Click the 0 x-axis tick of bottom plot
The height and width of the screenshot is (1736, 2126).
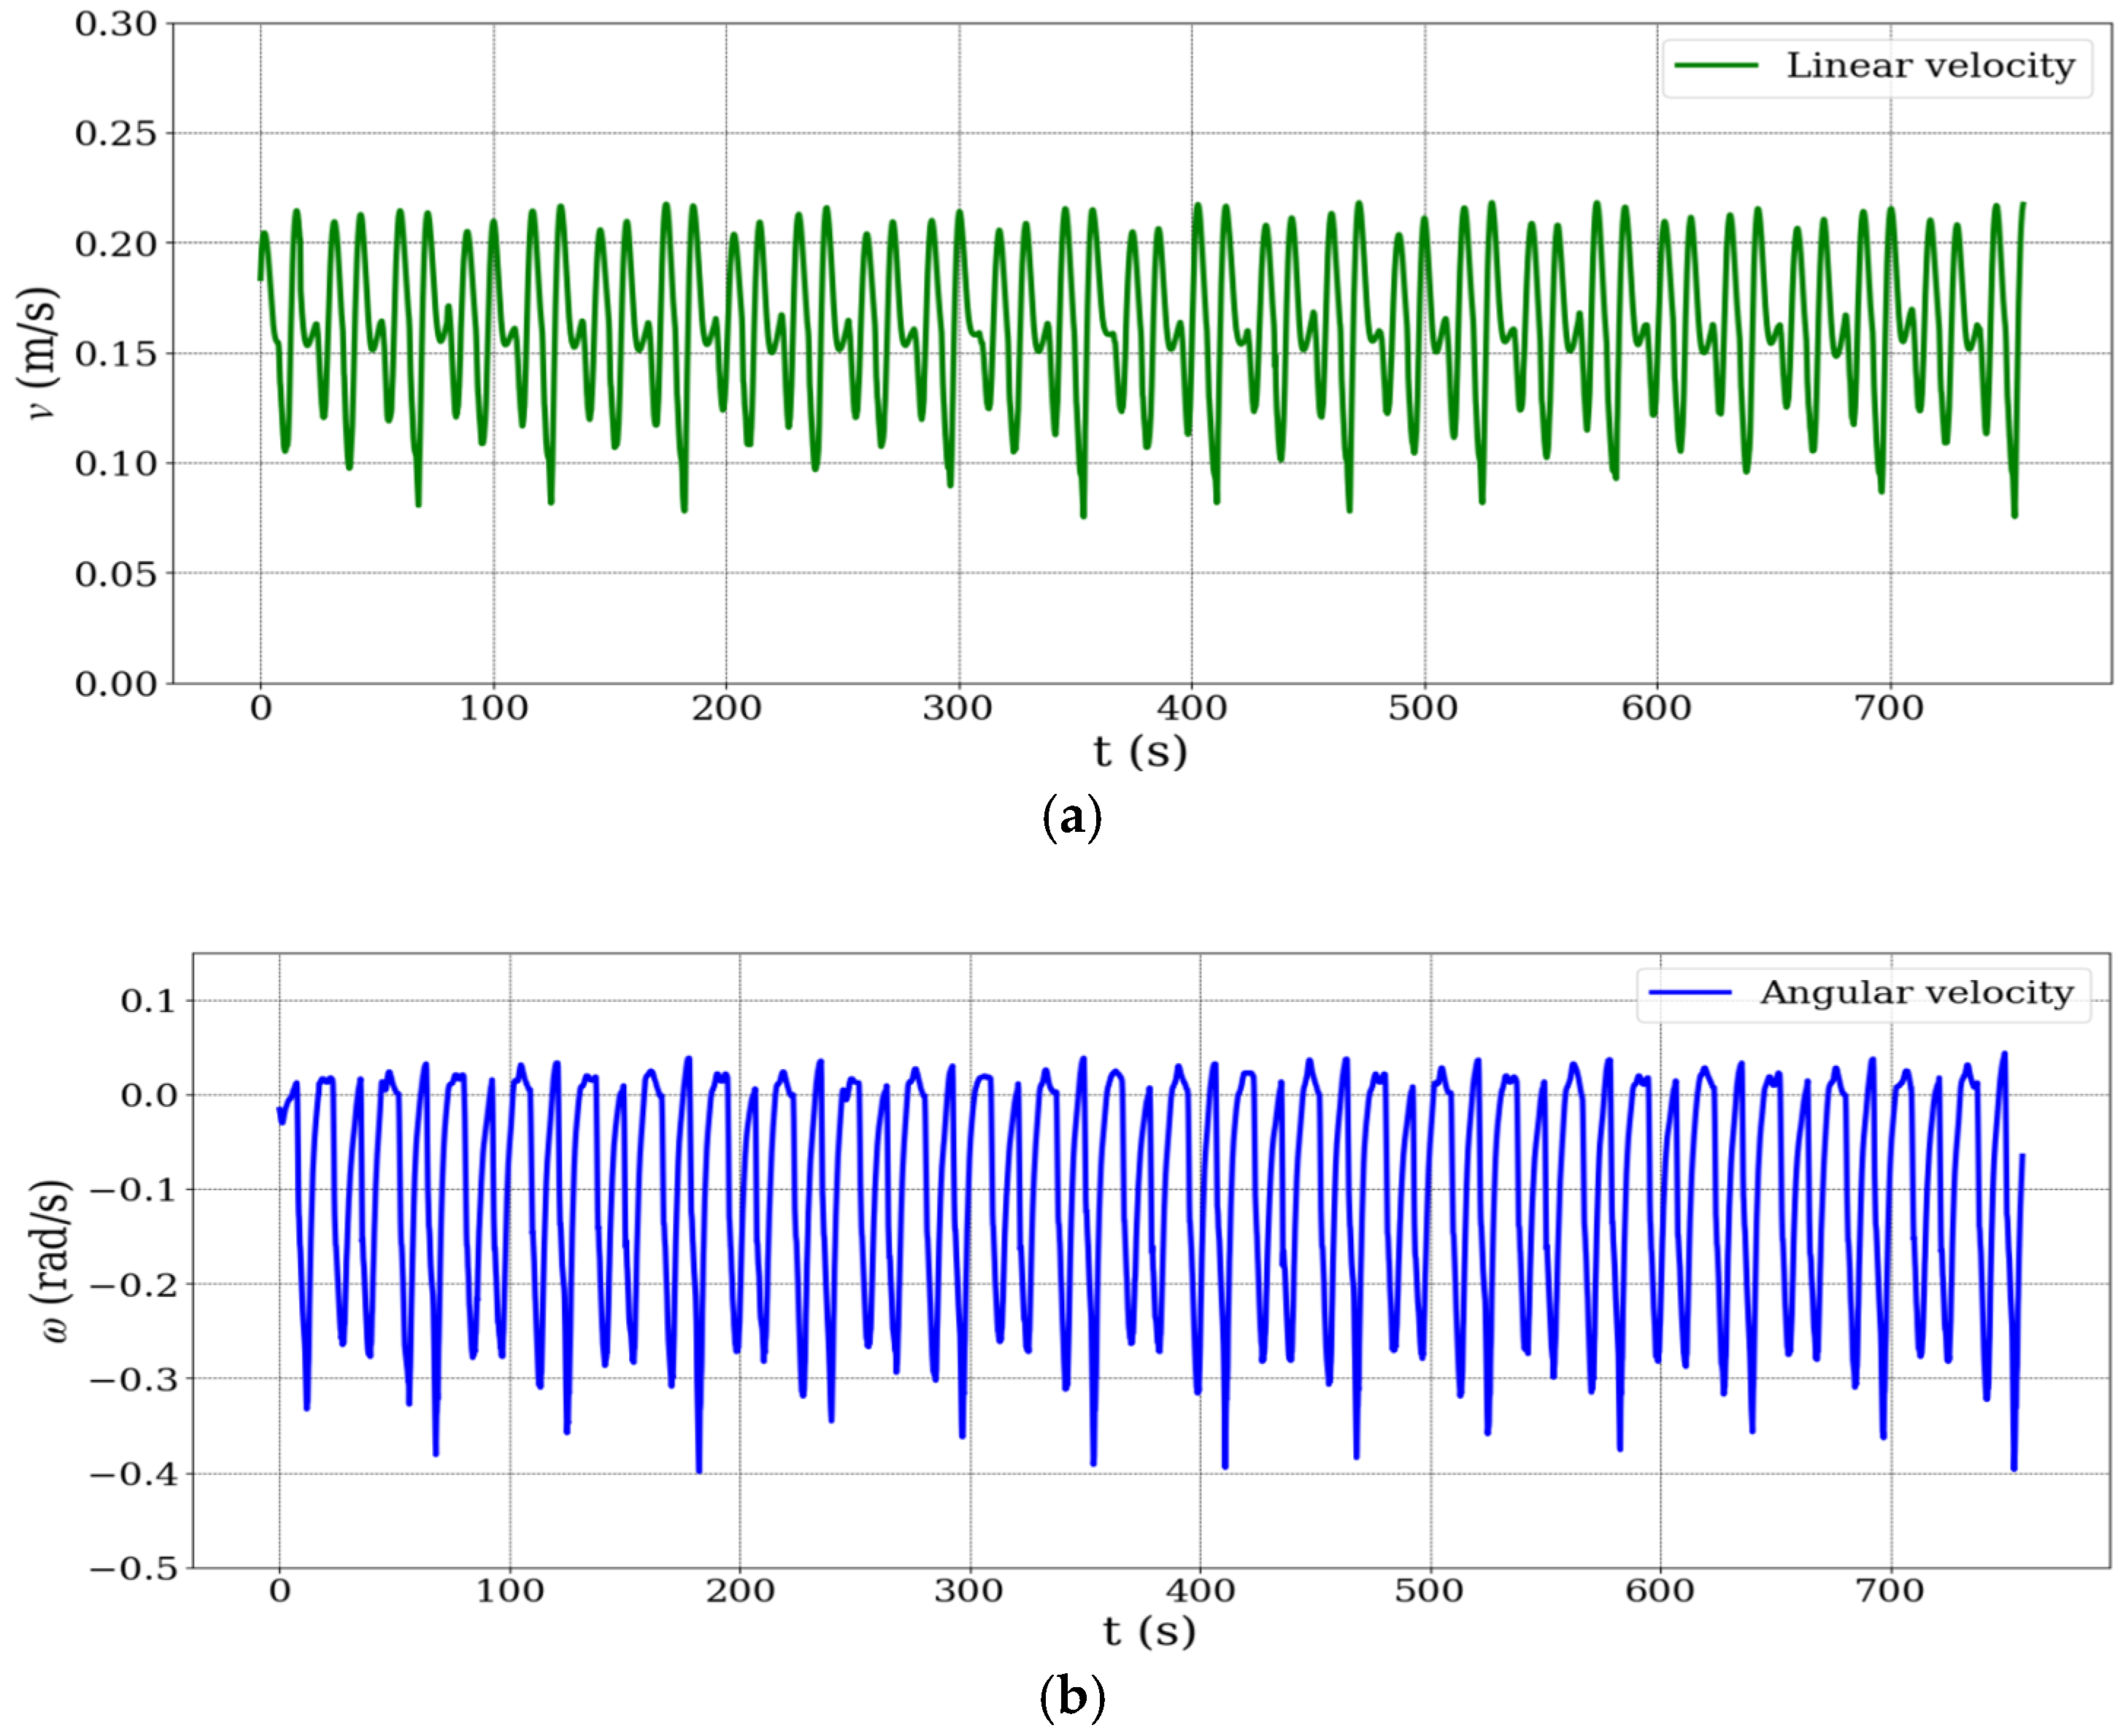(279, 1590)
